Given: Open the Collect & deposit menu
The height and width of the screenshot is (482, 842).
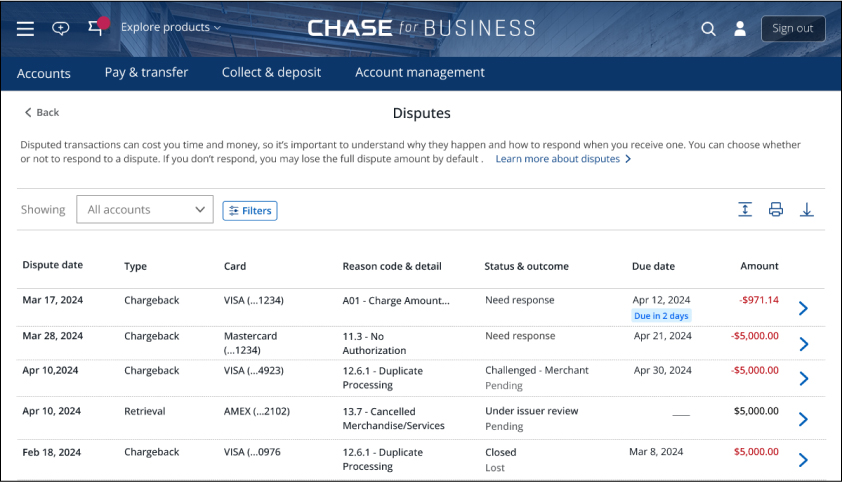Looking at the screenshot, I should tap(271, 72).
